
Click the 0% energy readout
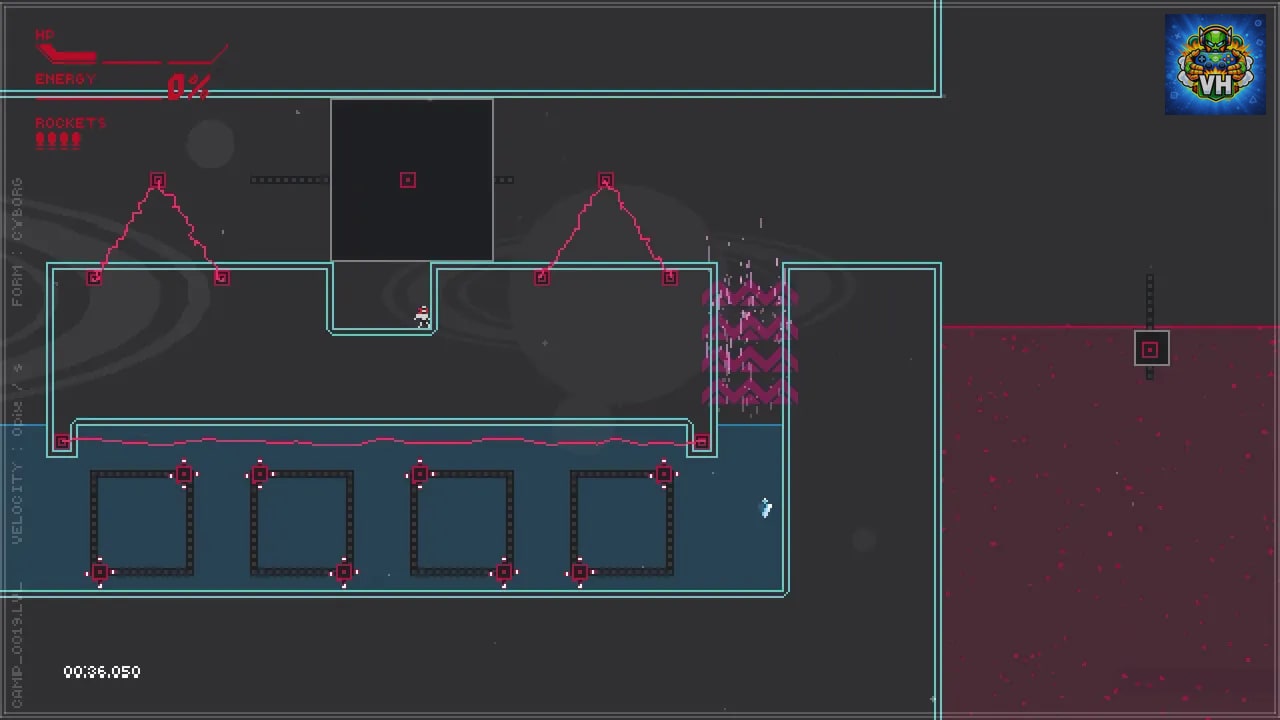tap(188, 88)
